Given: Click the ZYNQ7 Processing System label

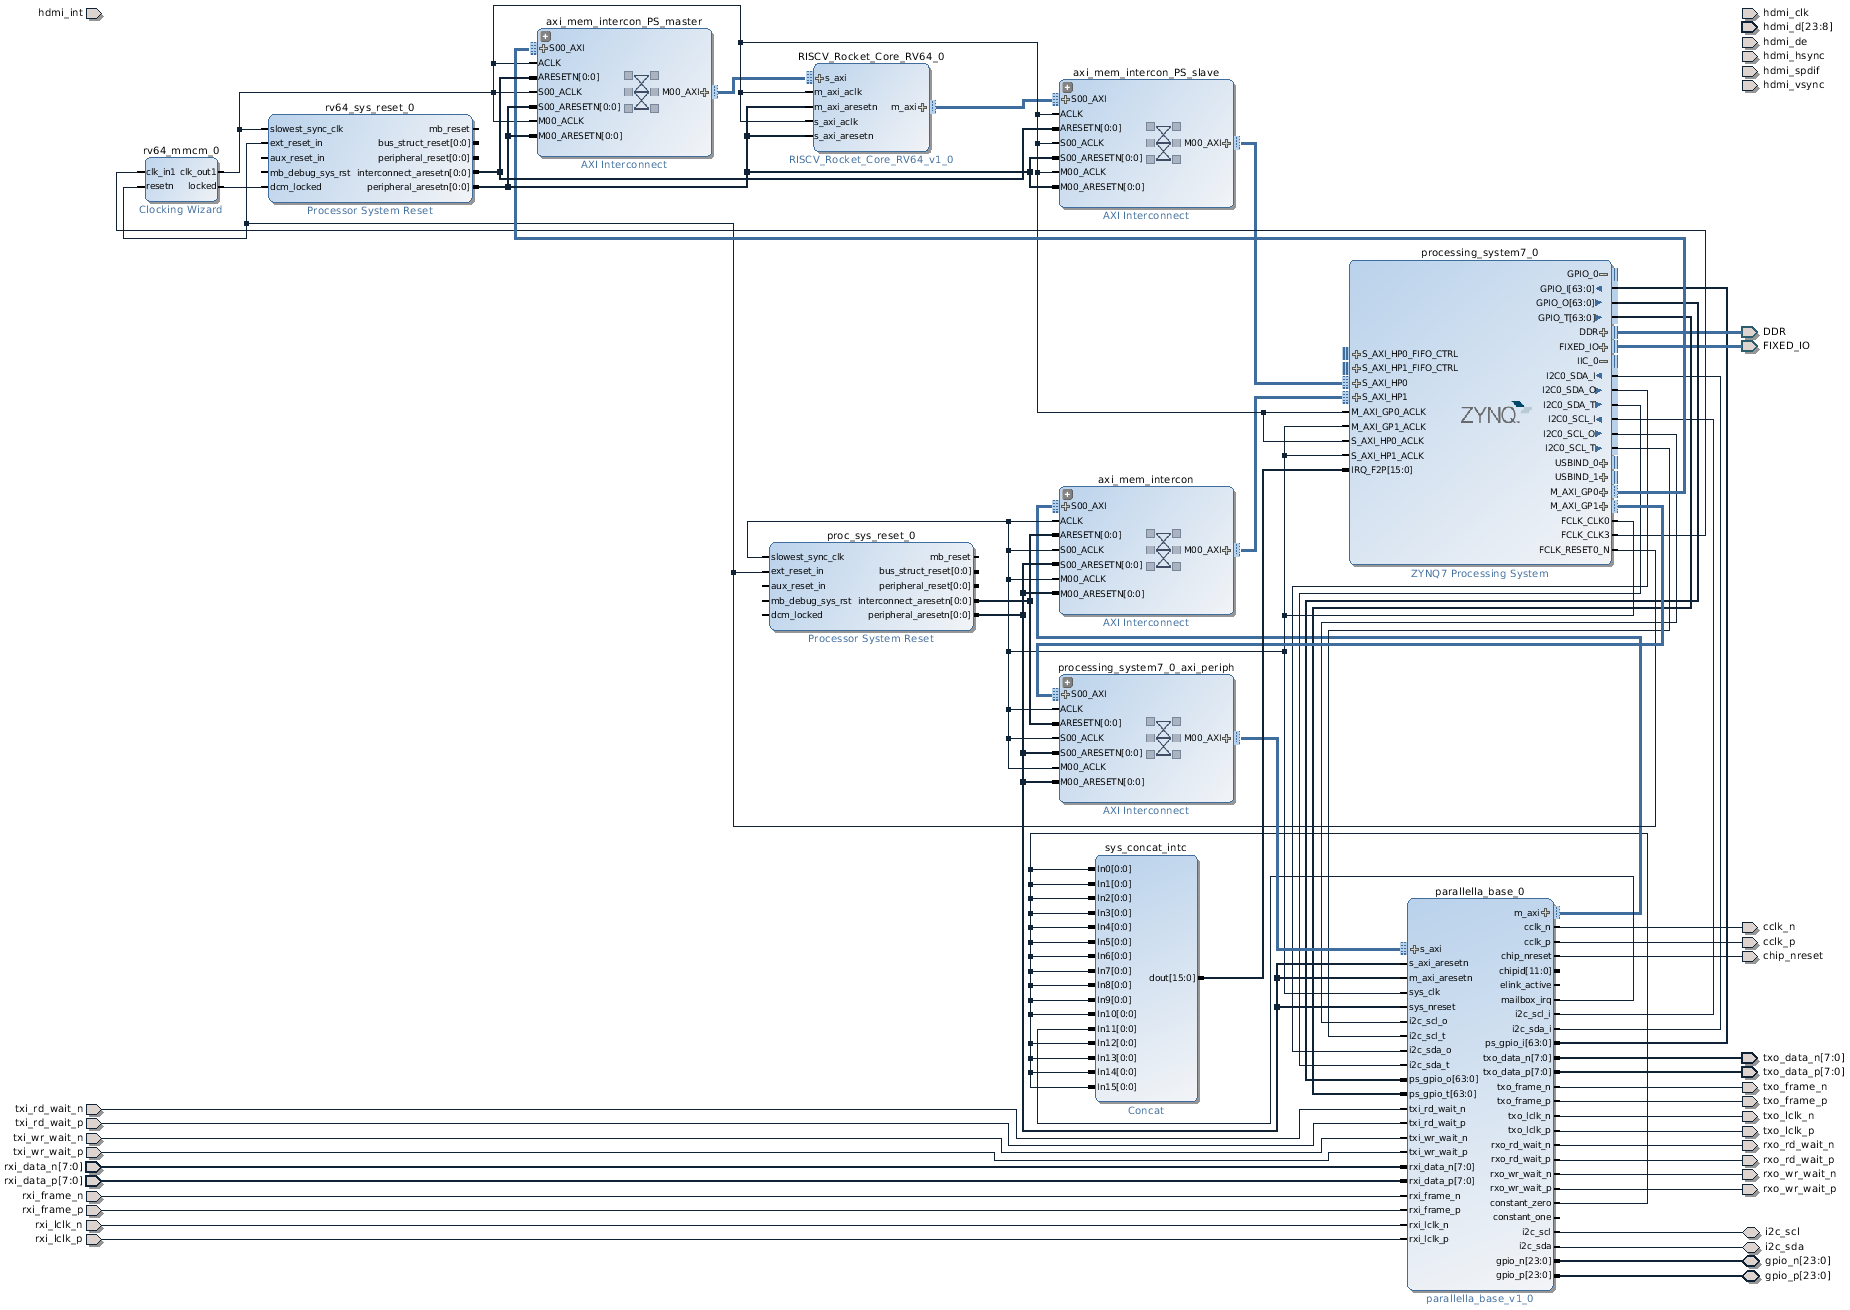Looking at the screenshot, I should pos(1480,574).
